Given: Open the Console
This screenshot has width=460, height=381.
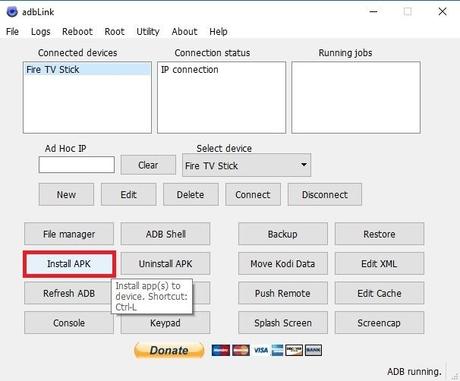Looking at the screenshot, I should [69, 323].
